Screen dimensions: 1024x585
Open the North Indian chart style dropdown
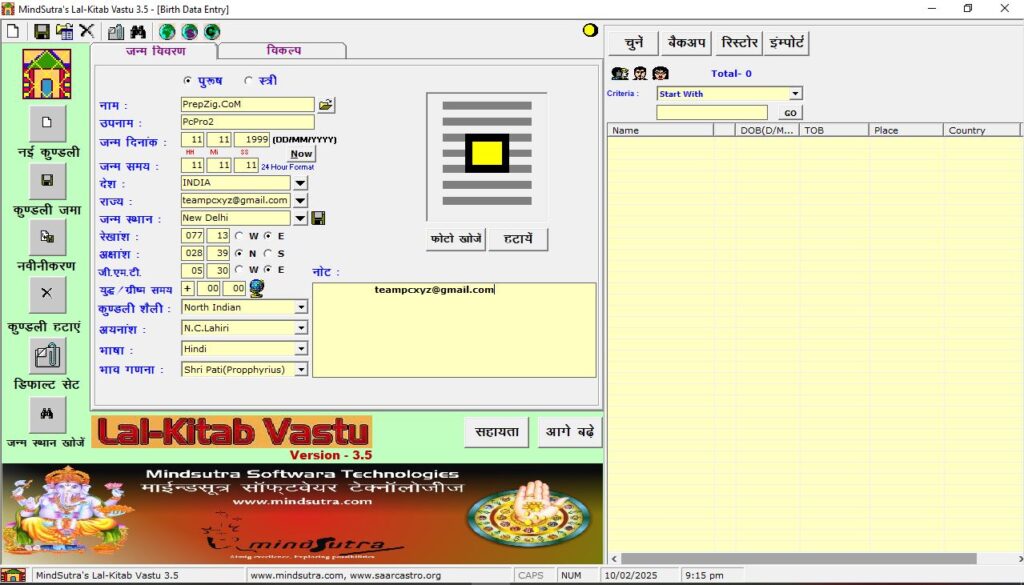click(x=301, y=307)
